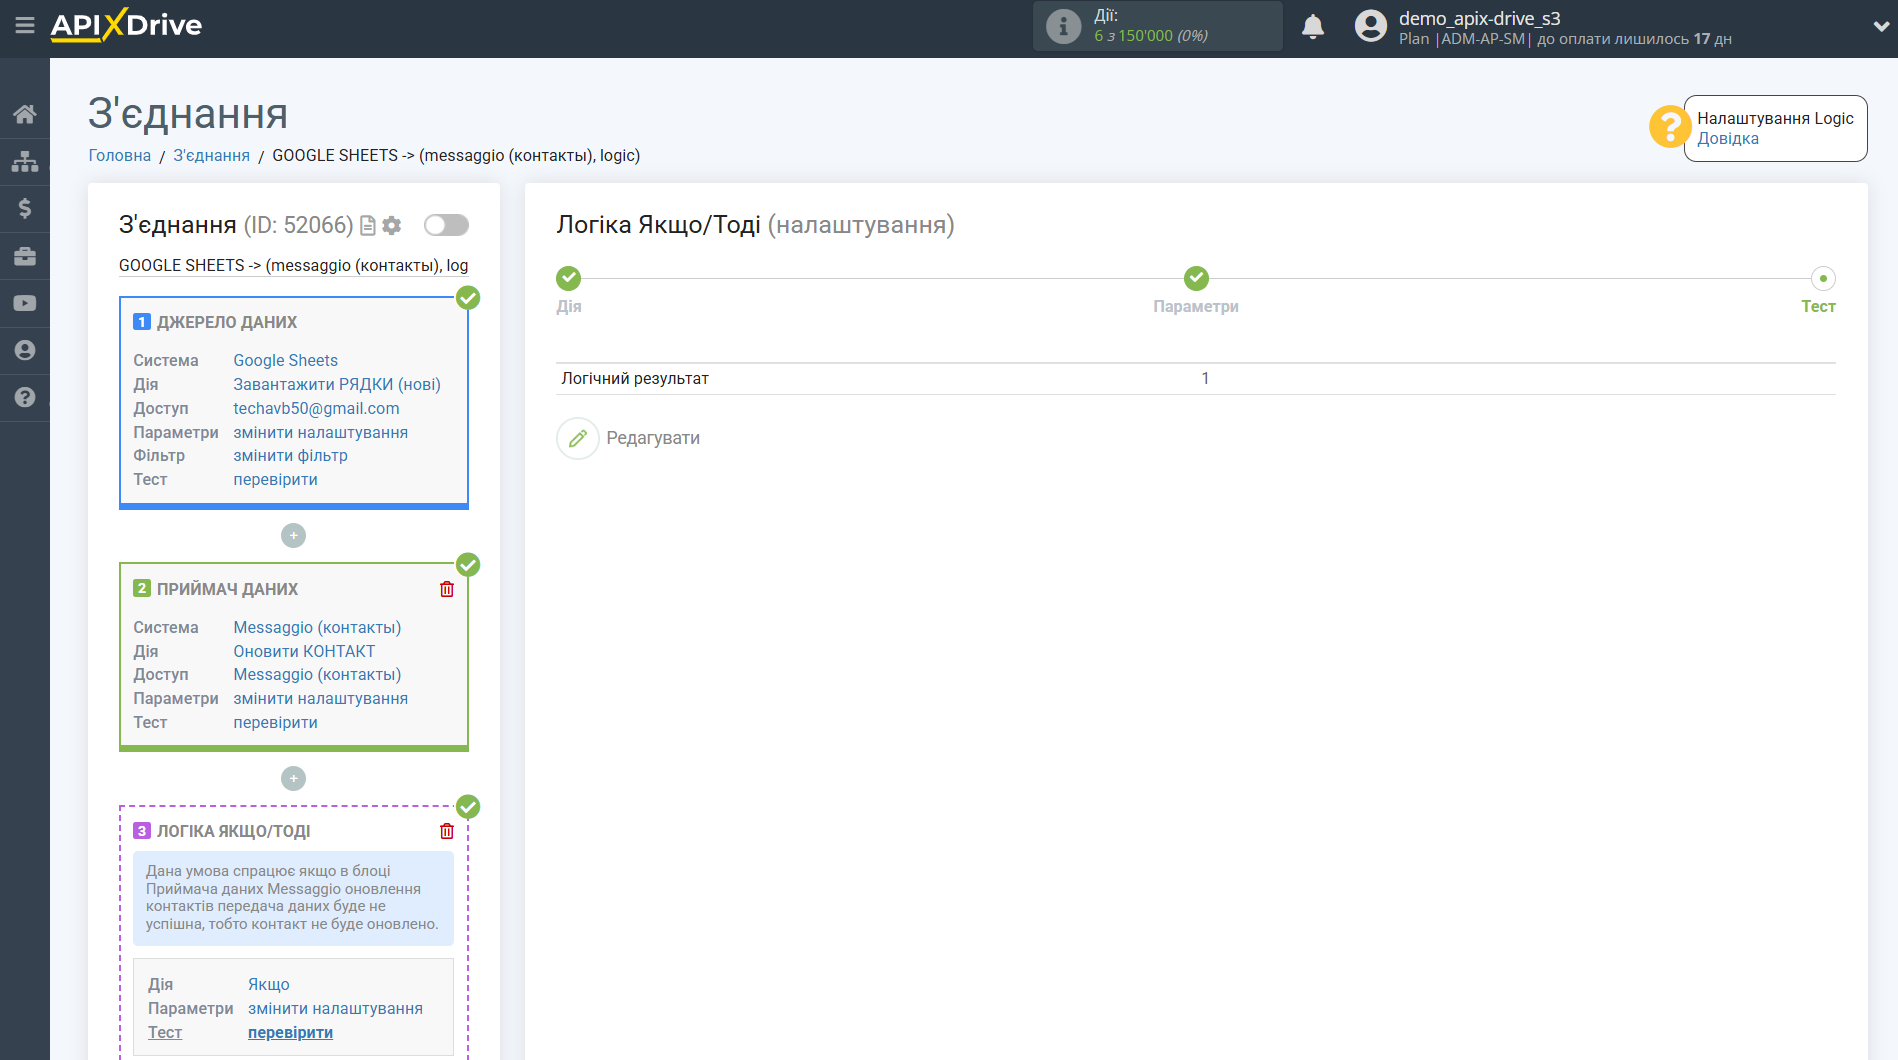Expand the user account dropdown arrow
The image size is (1898, 1060).
point(1879,27)
